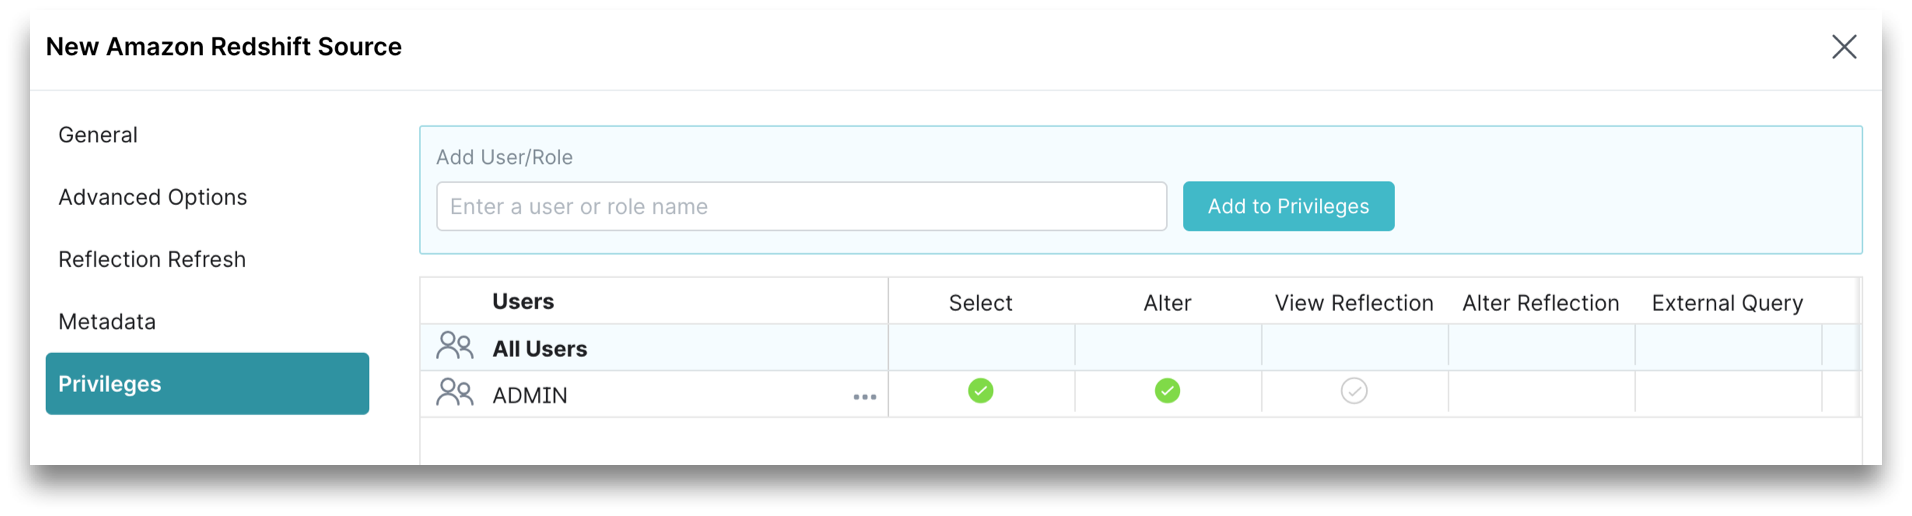Click the ADMIN user name
The width and height of the screenshot is (1912, 516).
(x=530, y=396)
